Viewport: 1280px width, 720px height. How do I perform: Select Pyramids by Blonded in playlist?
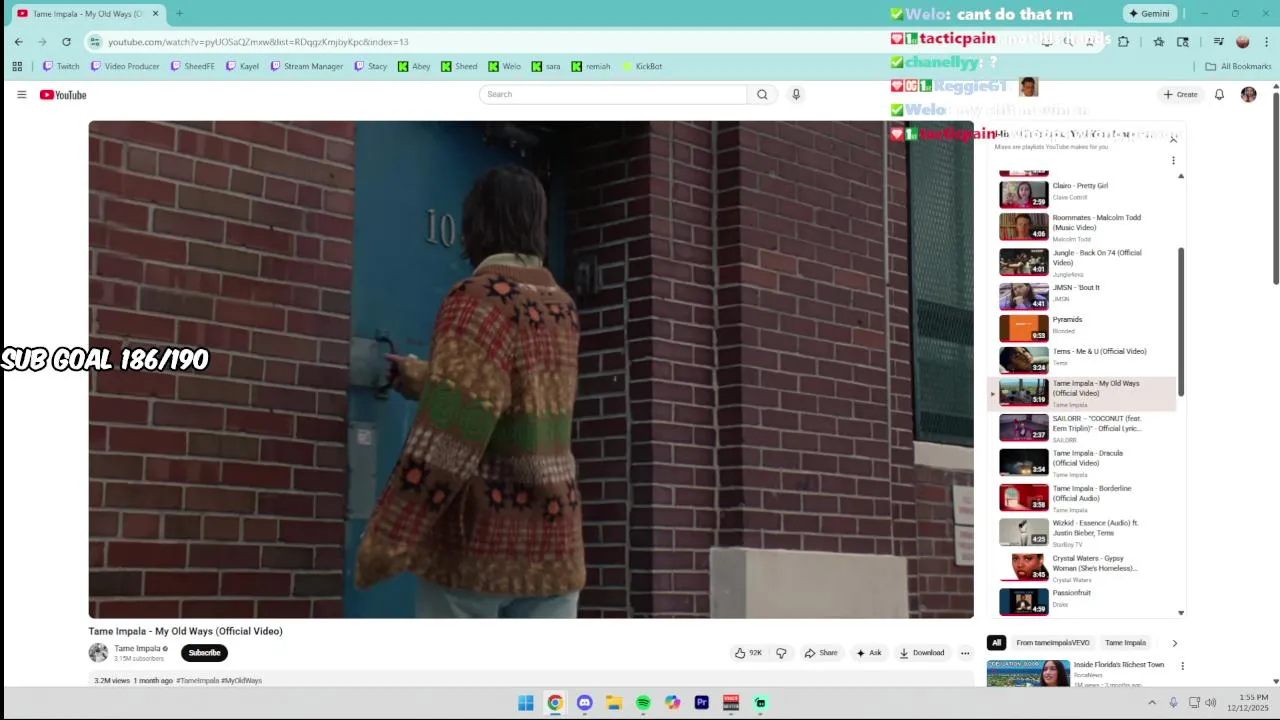(1082, 328)
